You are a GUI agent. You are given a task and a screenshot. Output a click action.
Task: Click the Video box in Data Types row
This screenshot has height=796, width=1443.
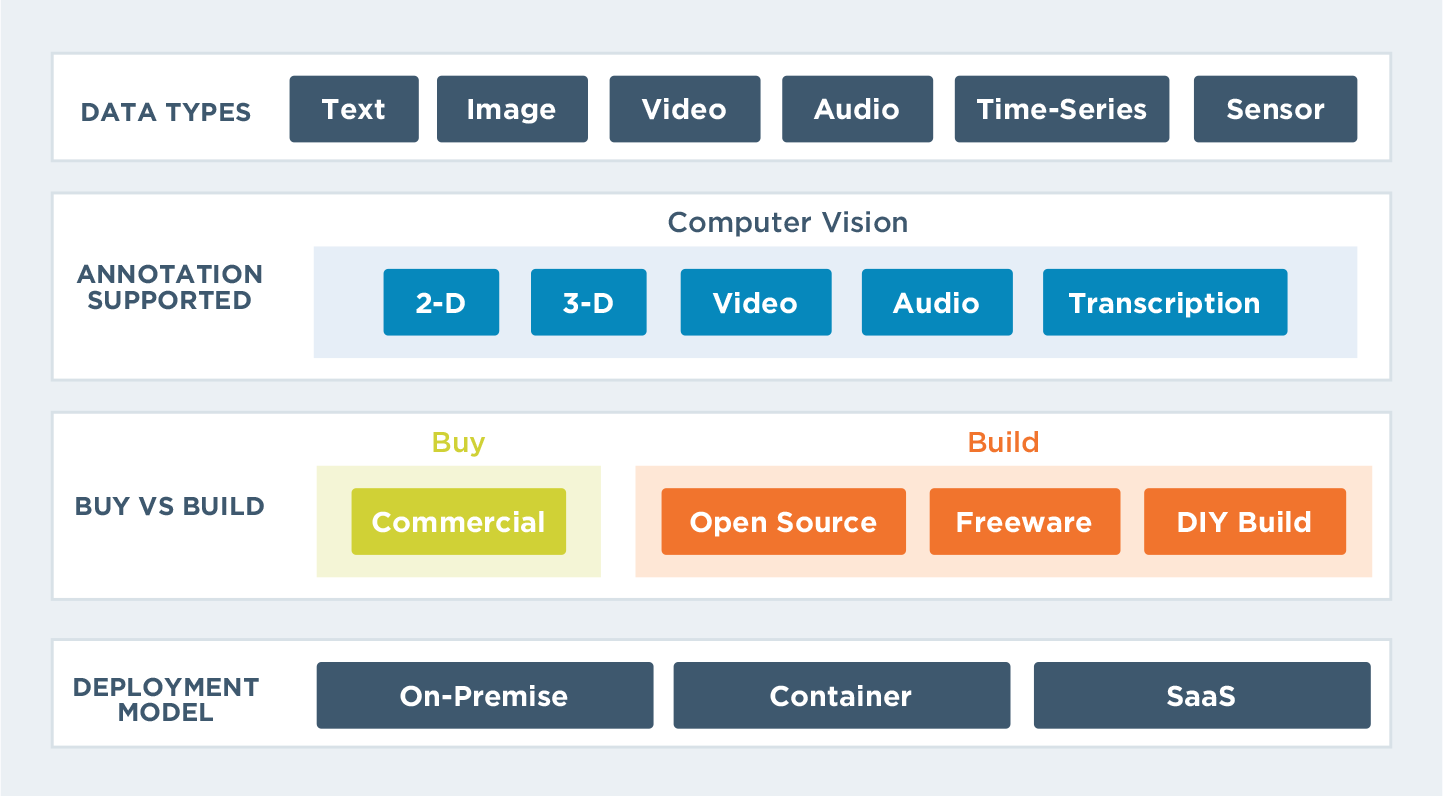click(685, 109)
